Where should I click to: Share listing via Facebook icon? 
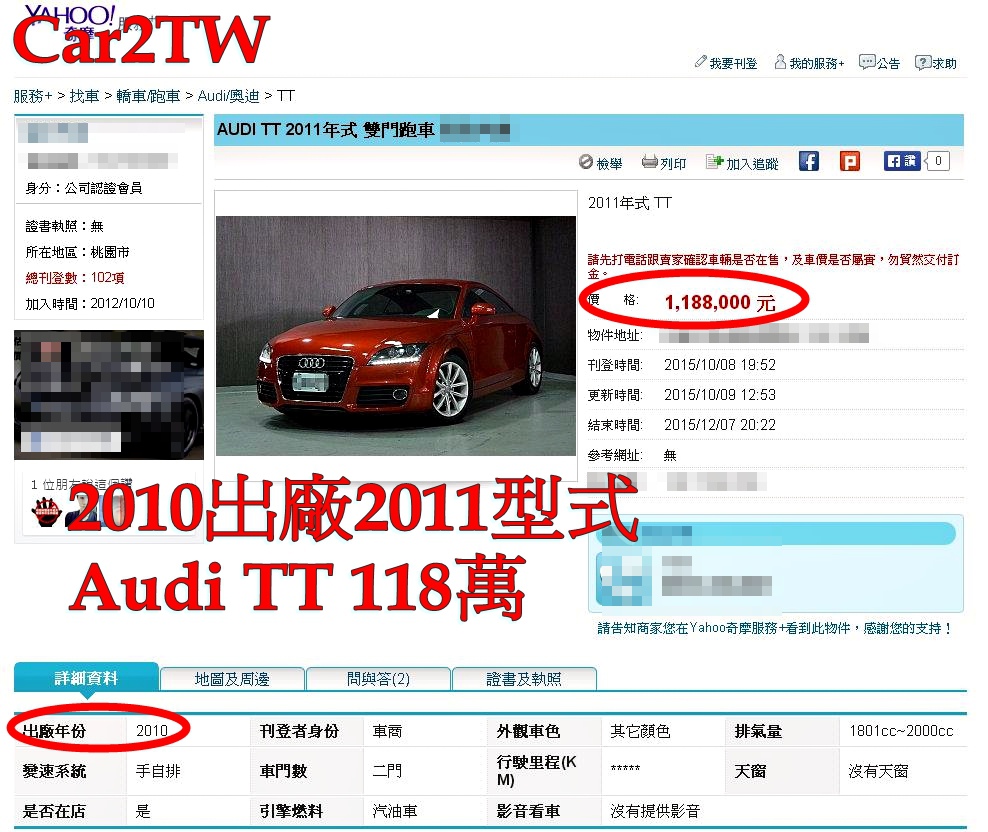tap(808, 161)
